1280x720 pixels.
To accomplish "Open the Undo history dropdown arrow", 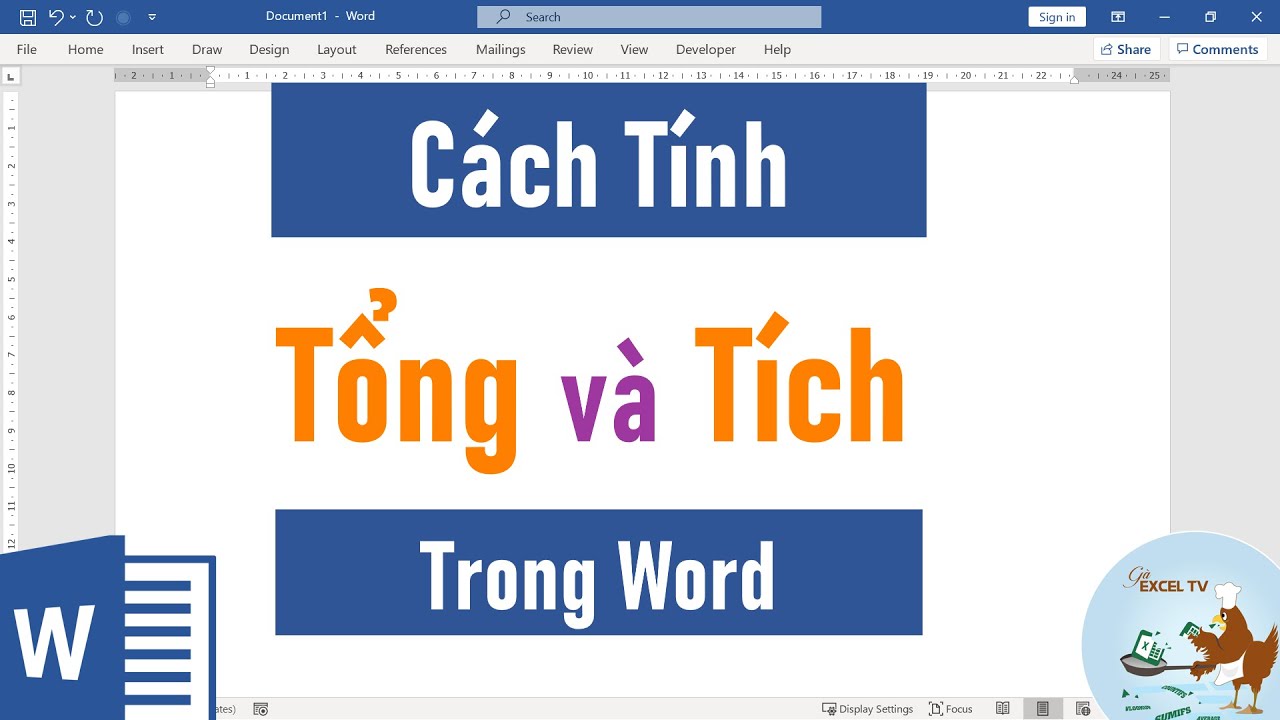I will [x=73, y=17].
